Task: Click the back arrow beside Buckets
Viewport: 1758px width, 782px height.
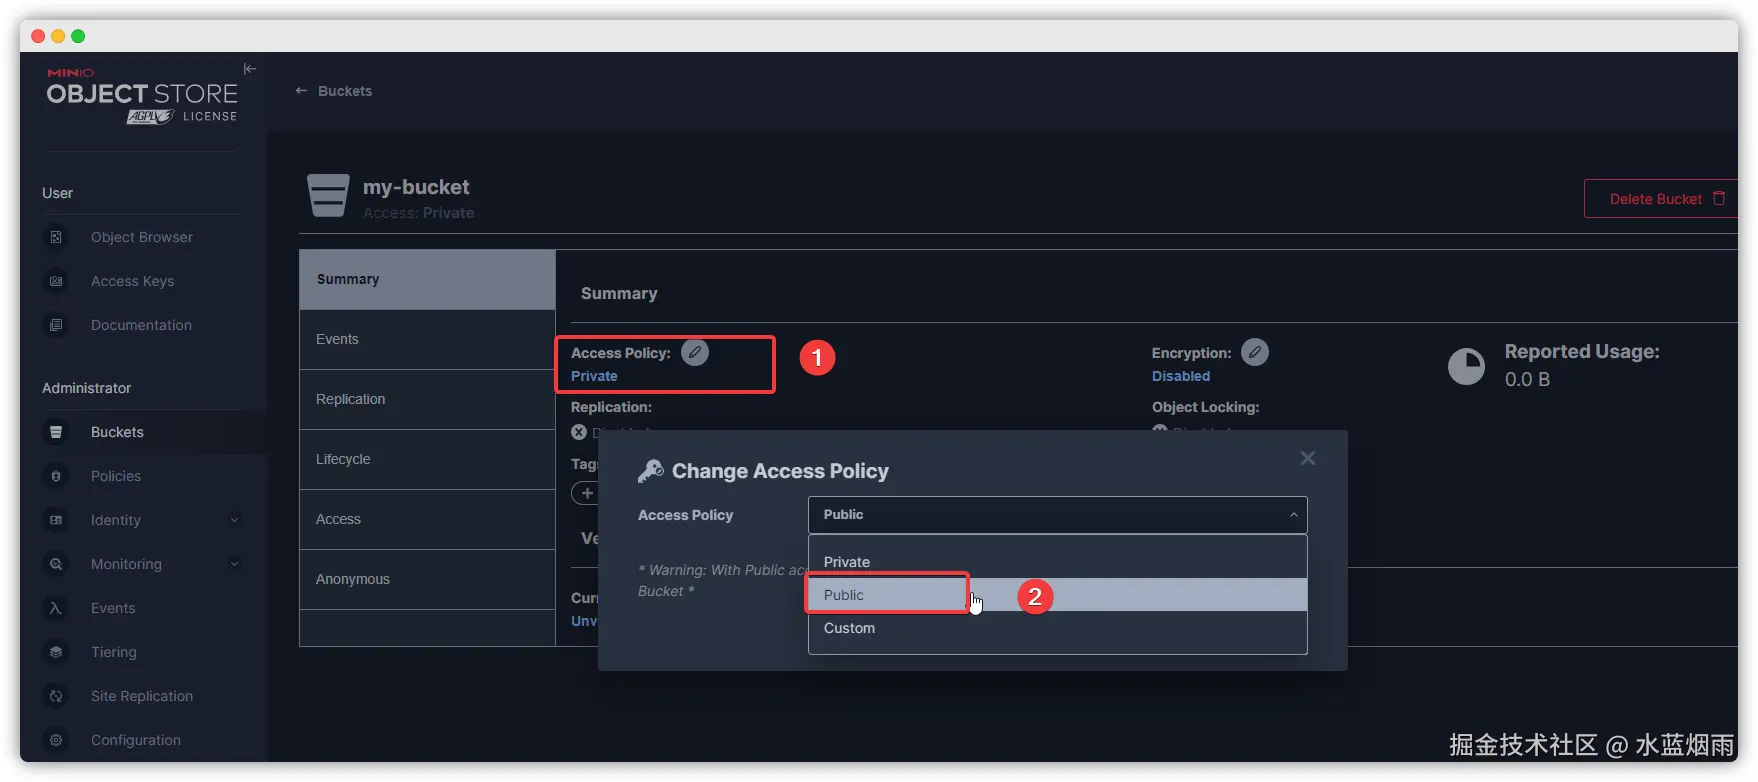Action: (x=301, y=91)
